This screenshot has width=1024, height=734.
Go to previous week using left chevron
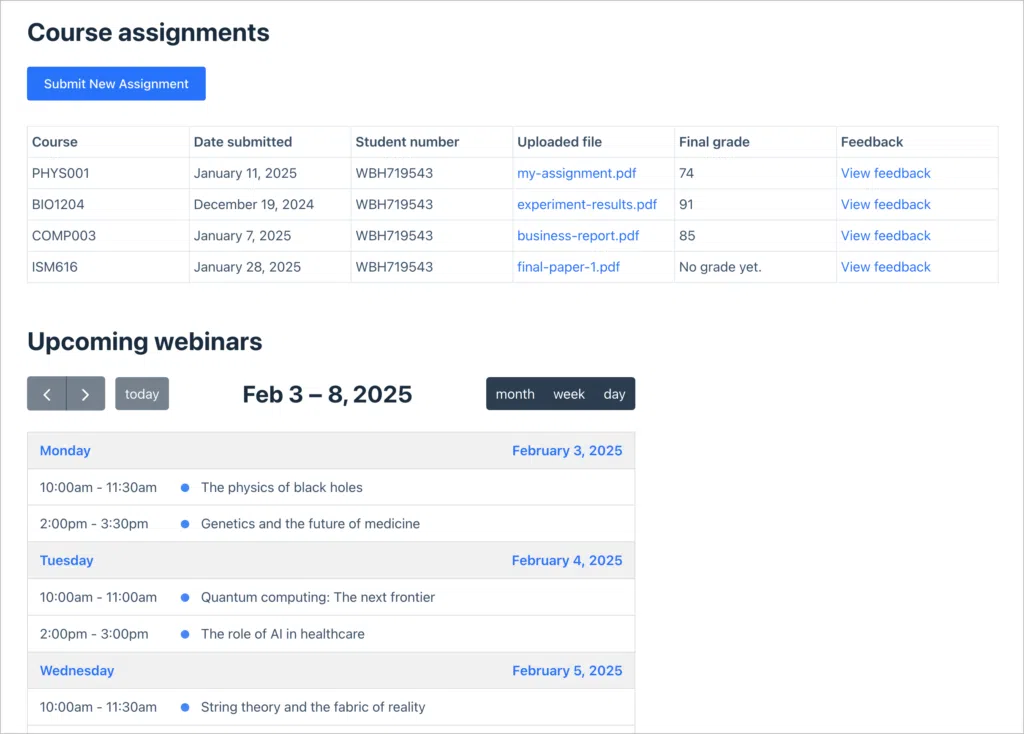pos(47,394)
